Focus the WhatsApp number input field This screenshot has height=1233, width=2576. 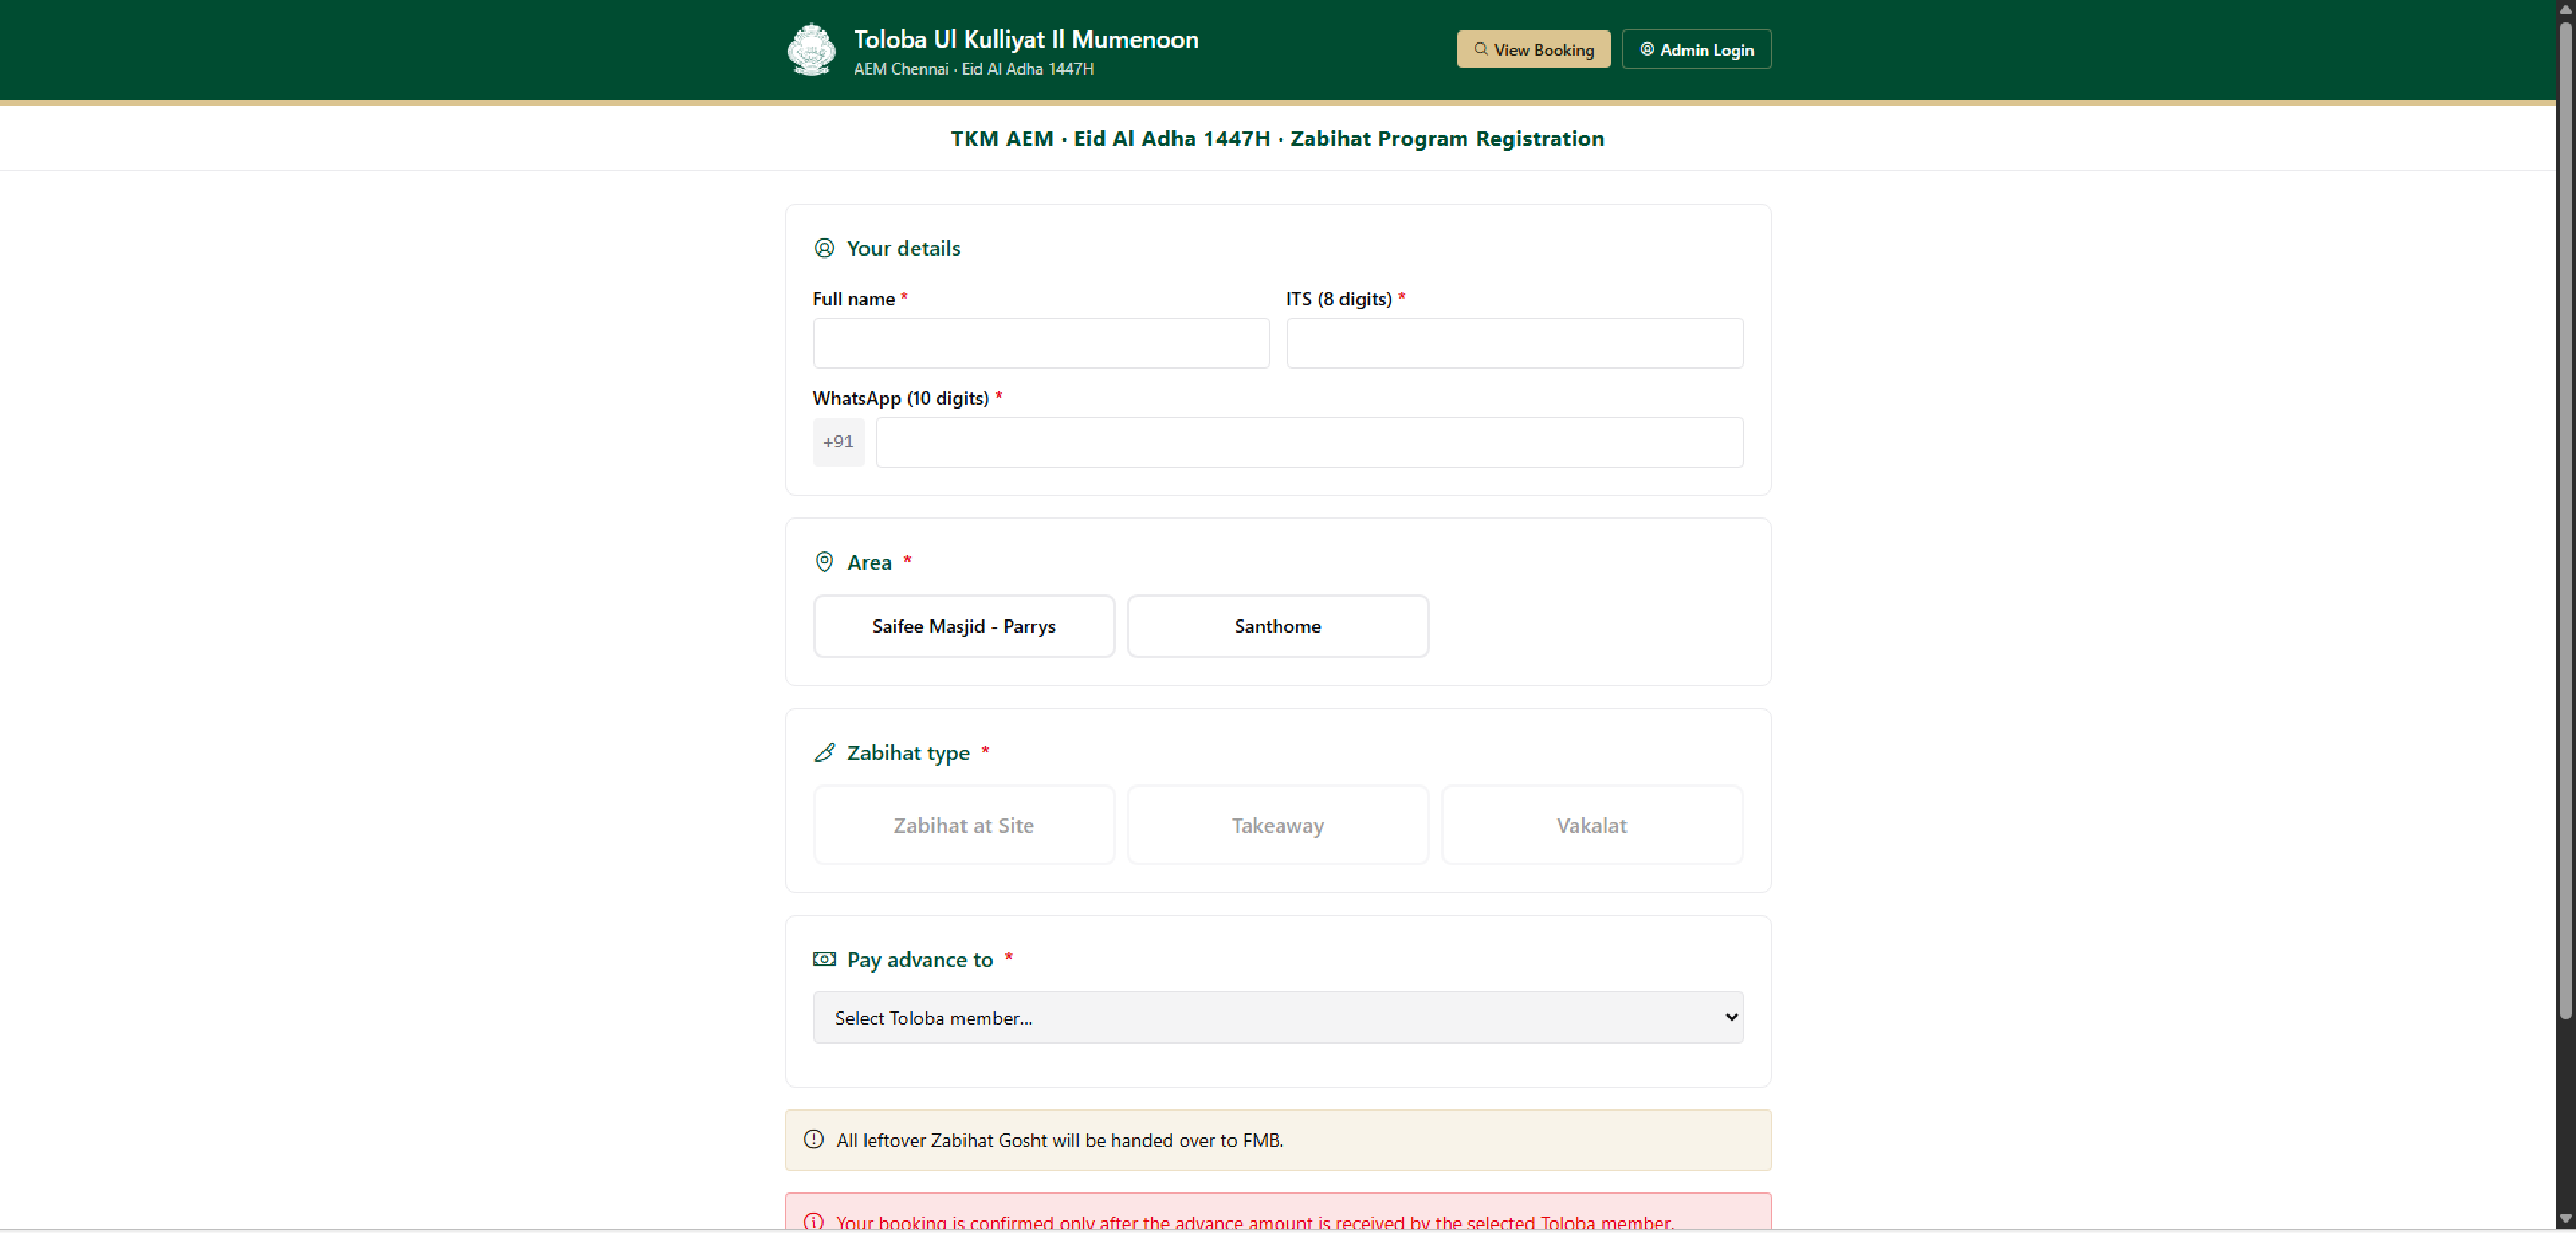pyautogui.click(x=1309, y=442)
